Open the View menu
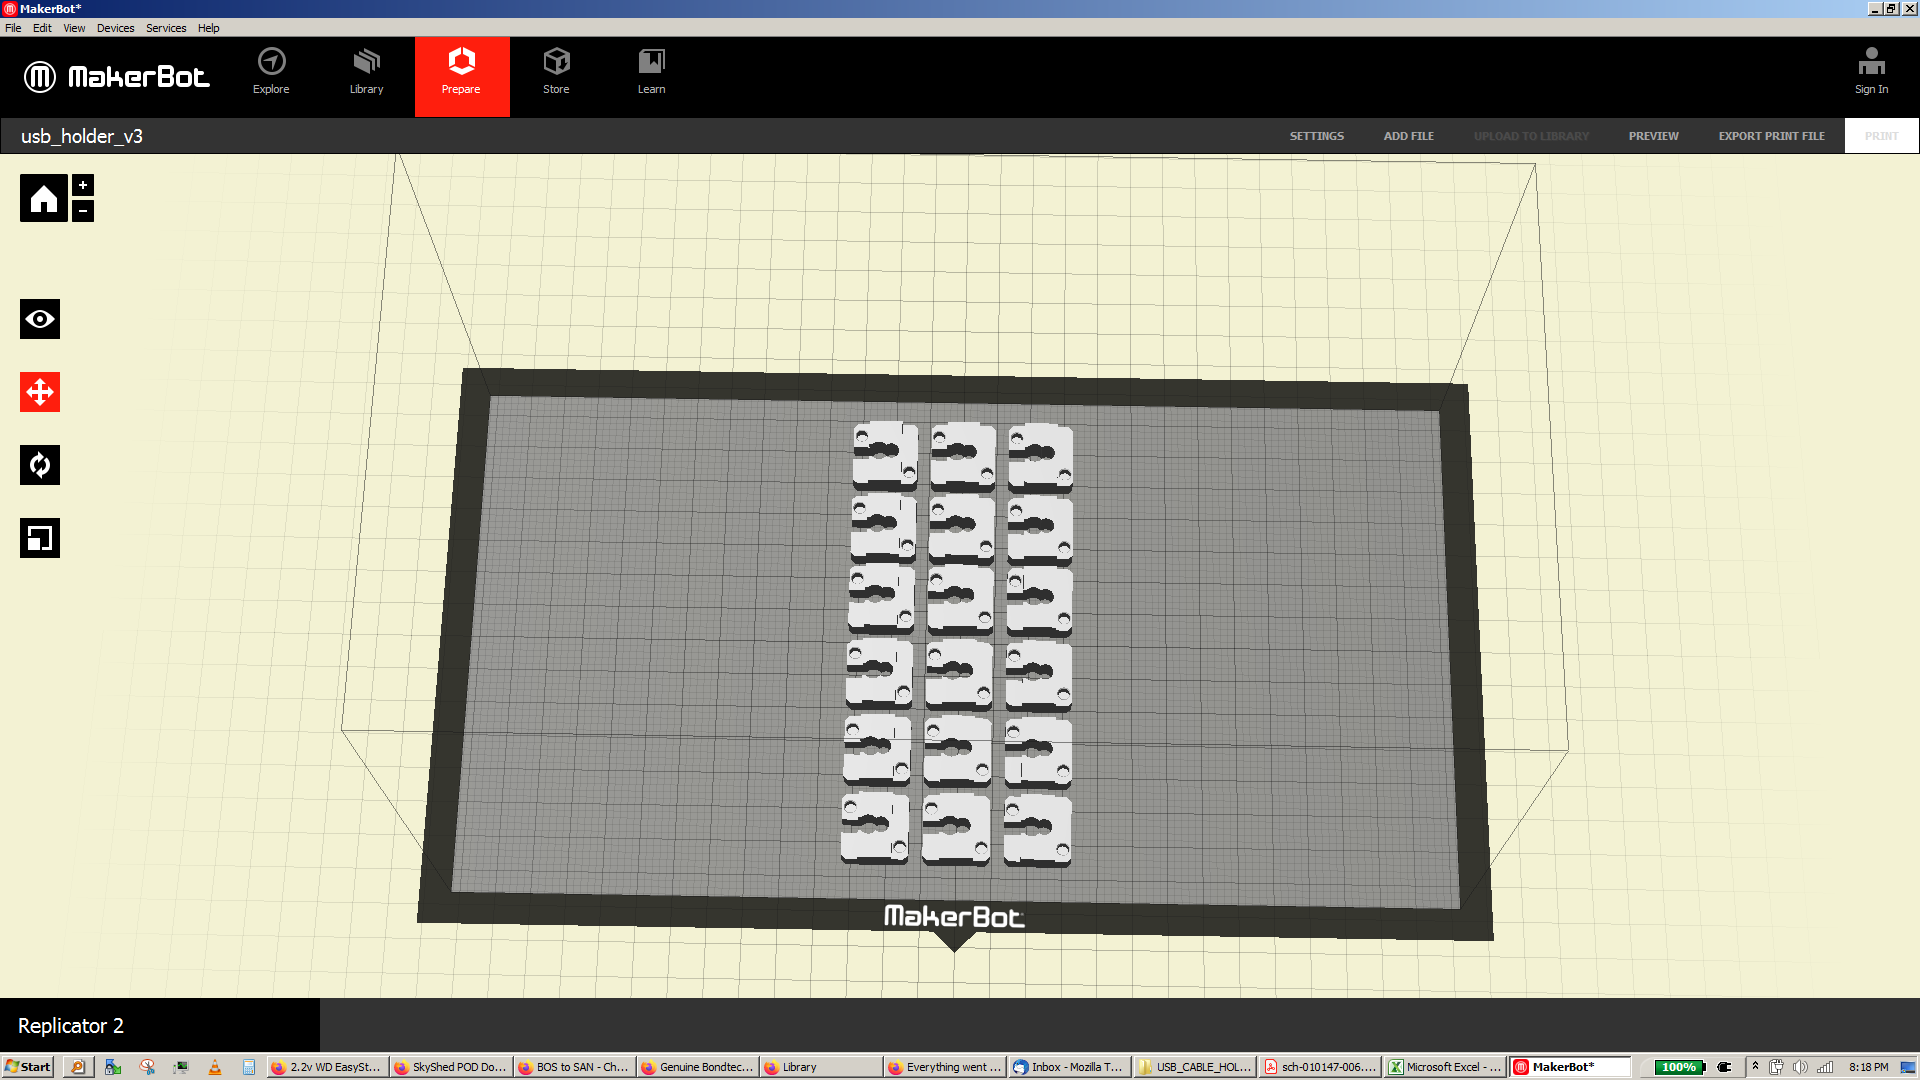The image size is (1920, 1080). click(x=74, y=28)
